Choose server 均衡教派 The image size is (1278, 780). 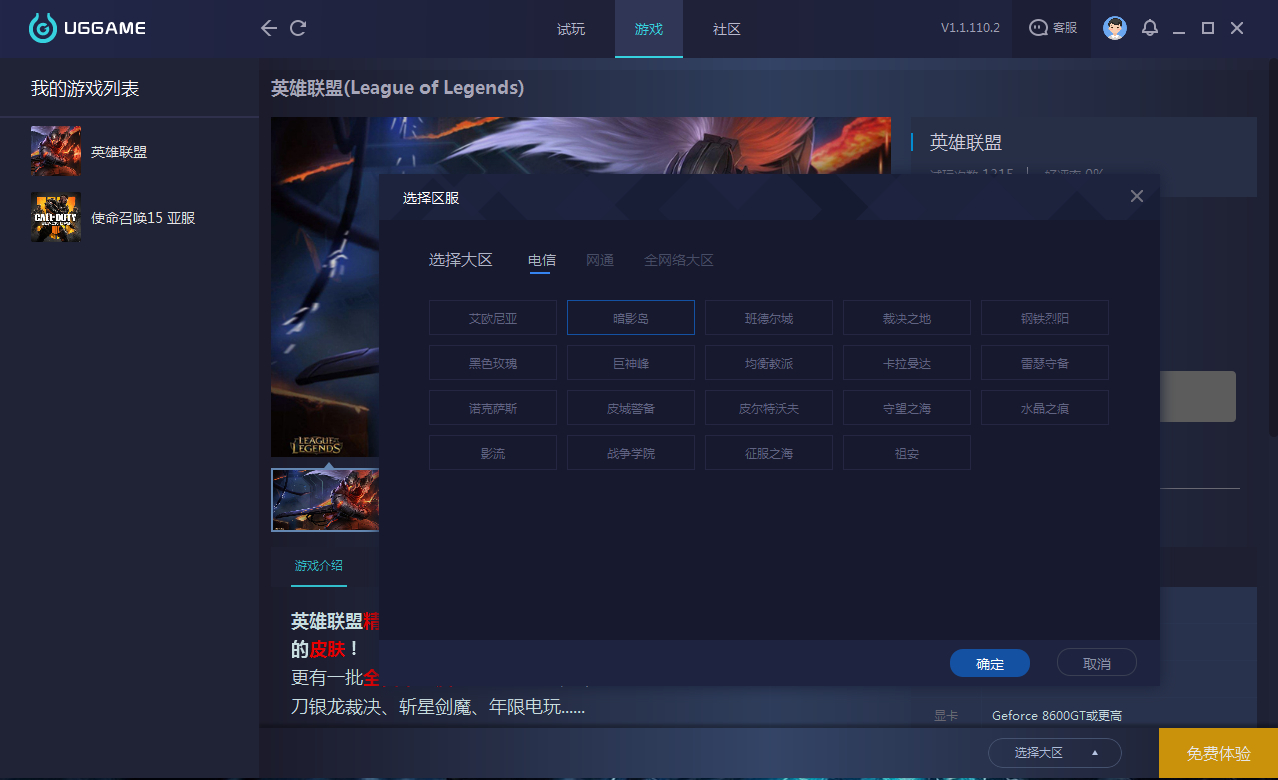click(769, 363)
